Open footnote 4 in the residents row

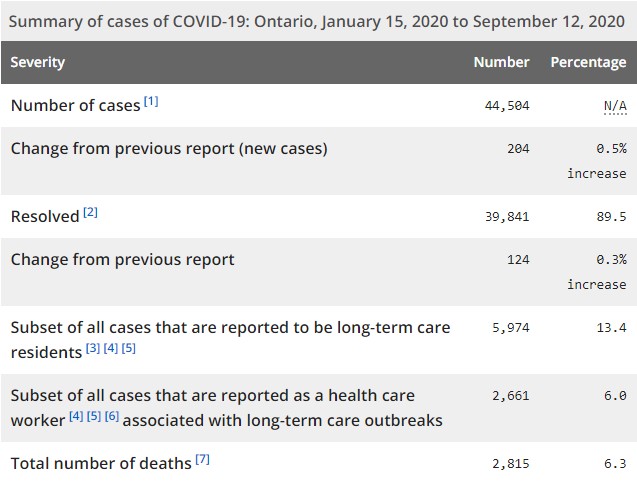pyautogui.click(x=111, y=349)
